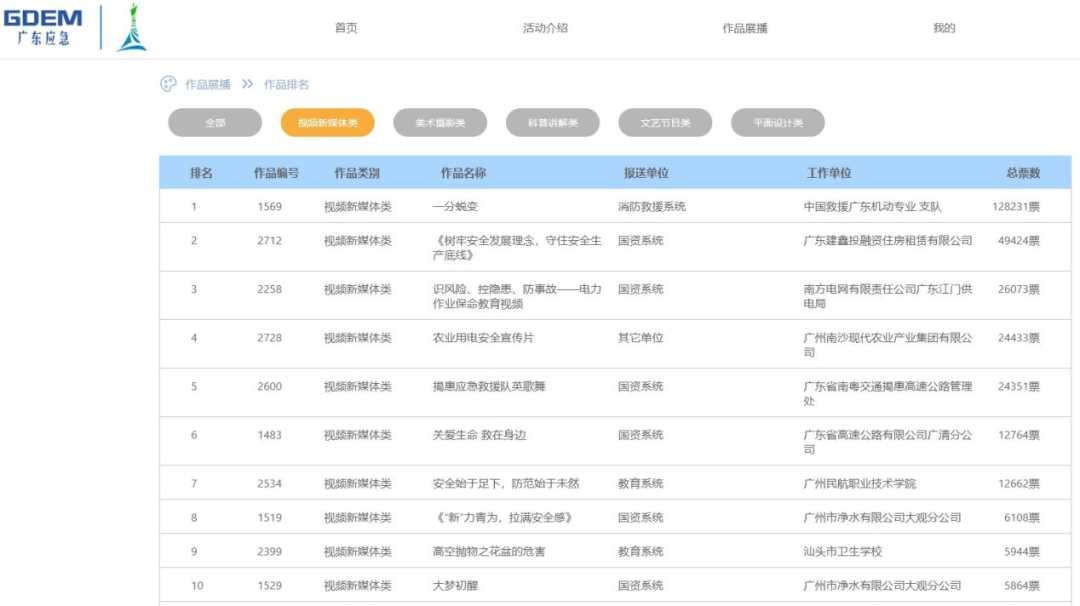
Task: Open the 活动介绍 navigation item
Action: click(545, 28)
